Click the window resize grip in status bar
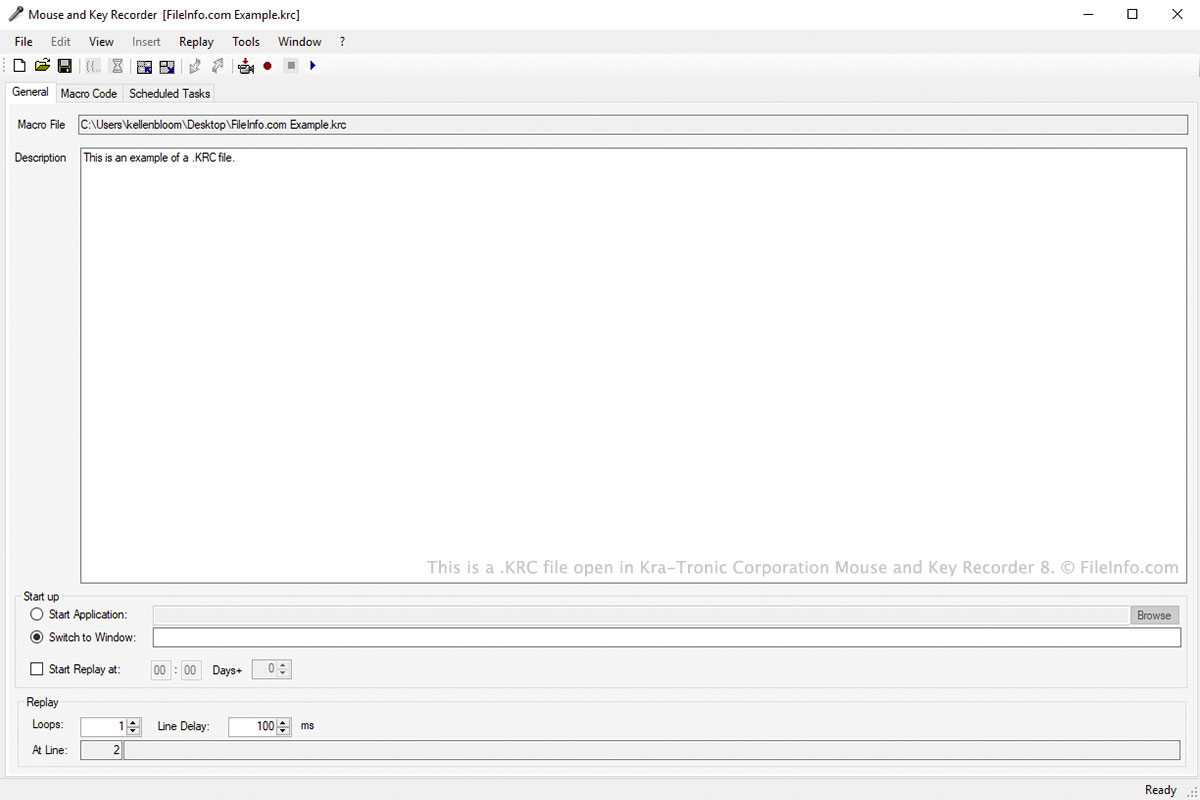 point(1191,791)
